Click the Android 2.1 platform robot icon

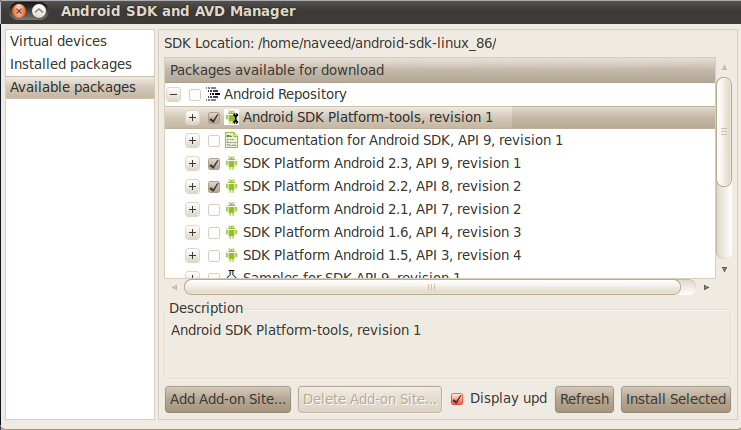(x=232, y=209)
